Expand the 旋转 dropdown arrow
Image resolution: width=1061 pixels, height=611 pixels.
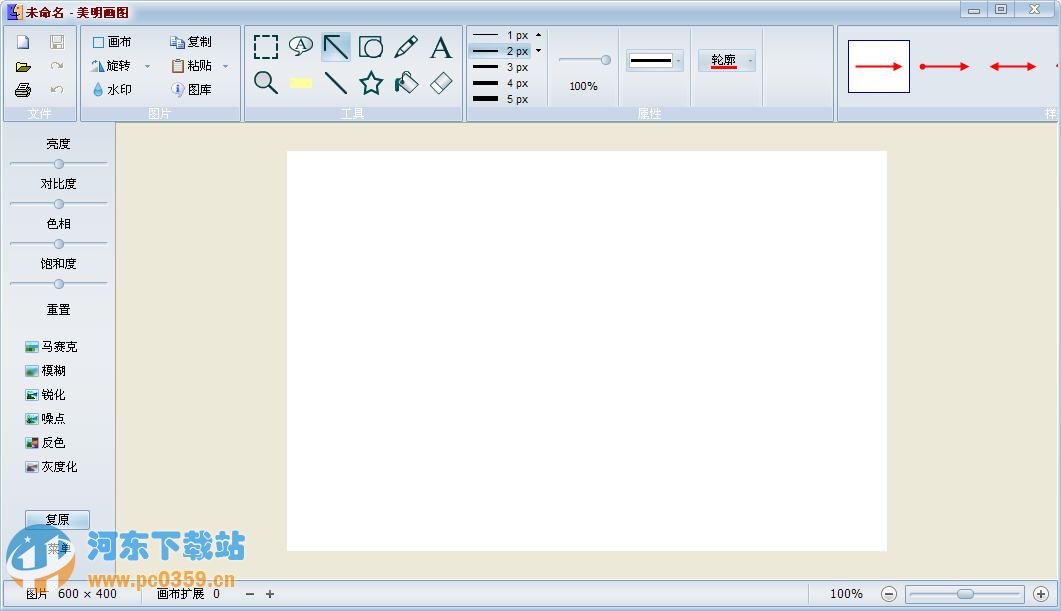coord(148,66)
